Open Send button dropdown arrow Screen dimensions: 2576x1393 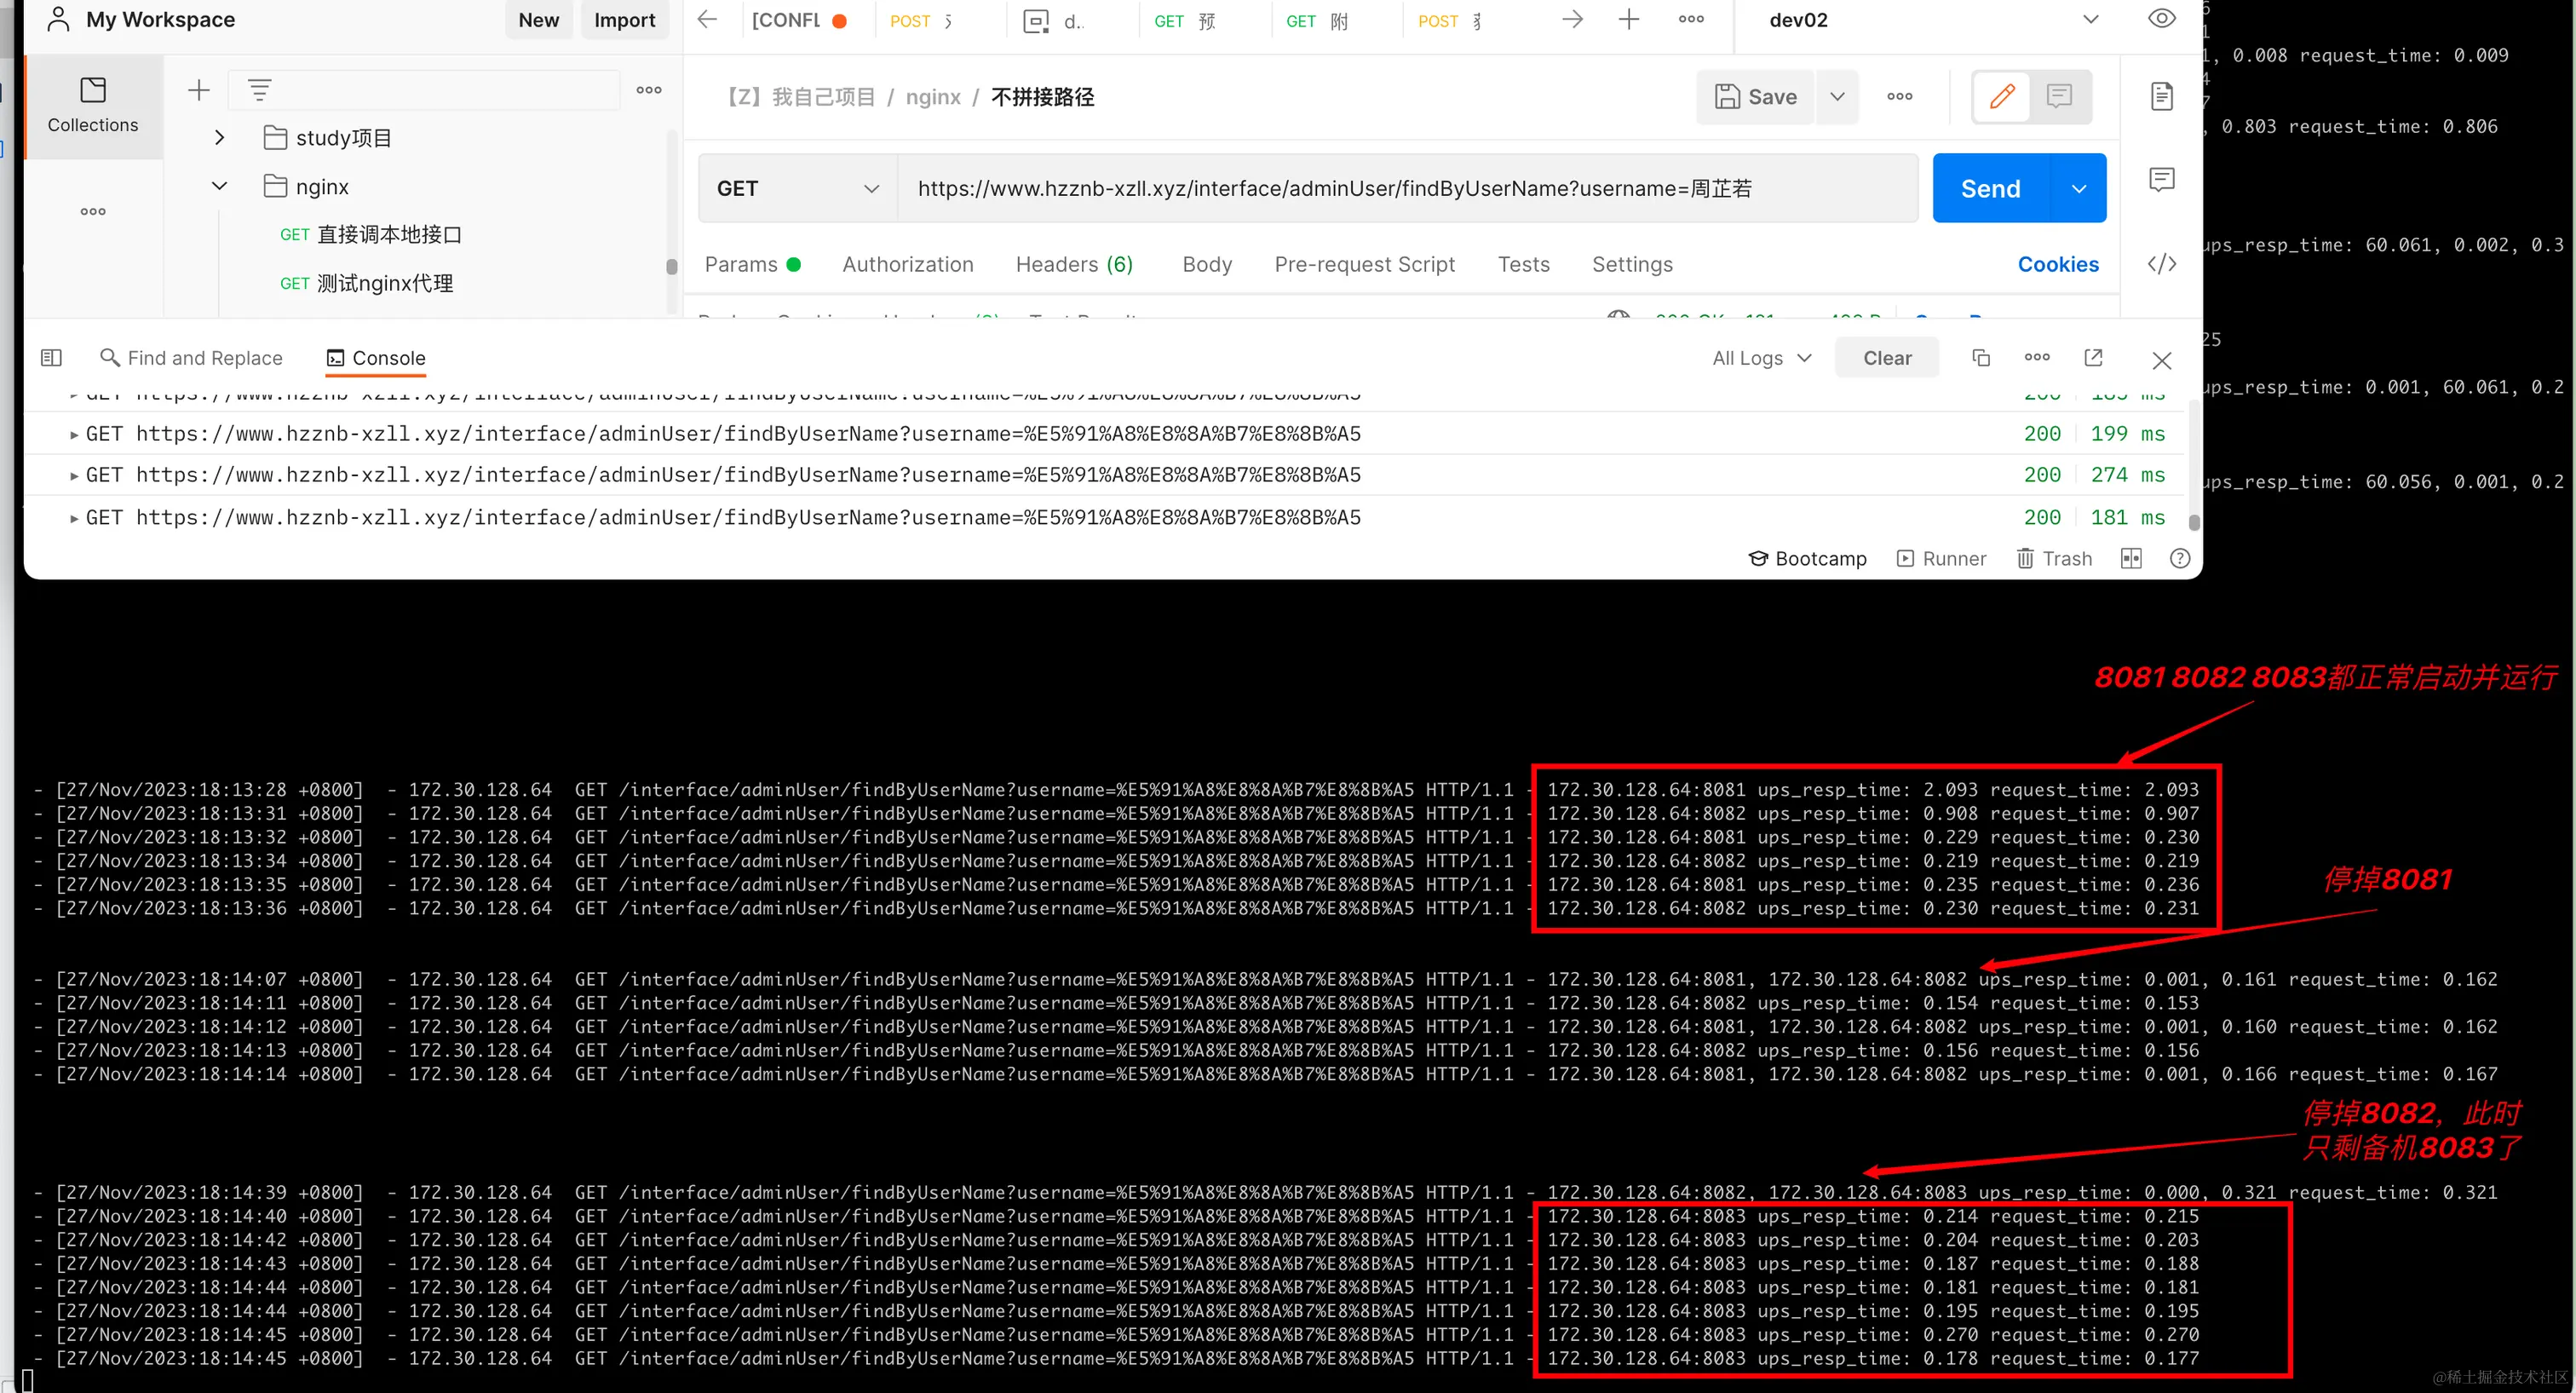point(2078,188)
